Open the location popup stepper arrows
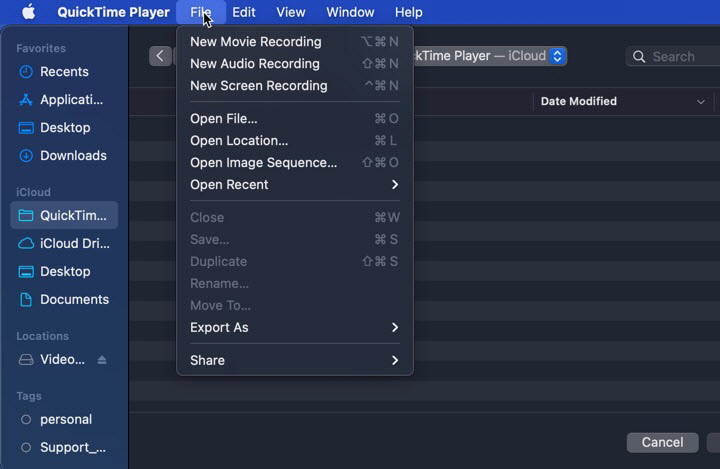720x469 pixels. click(x=557, y=56)
